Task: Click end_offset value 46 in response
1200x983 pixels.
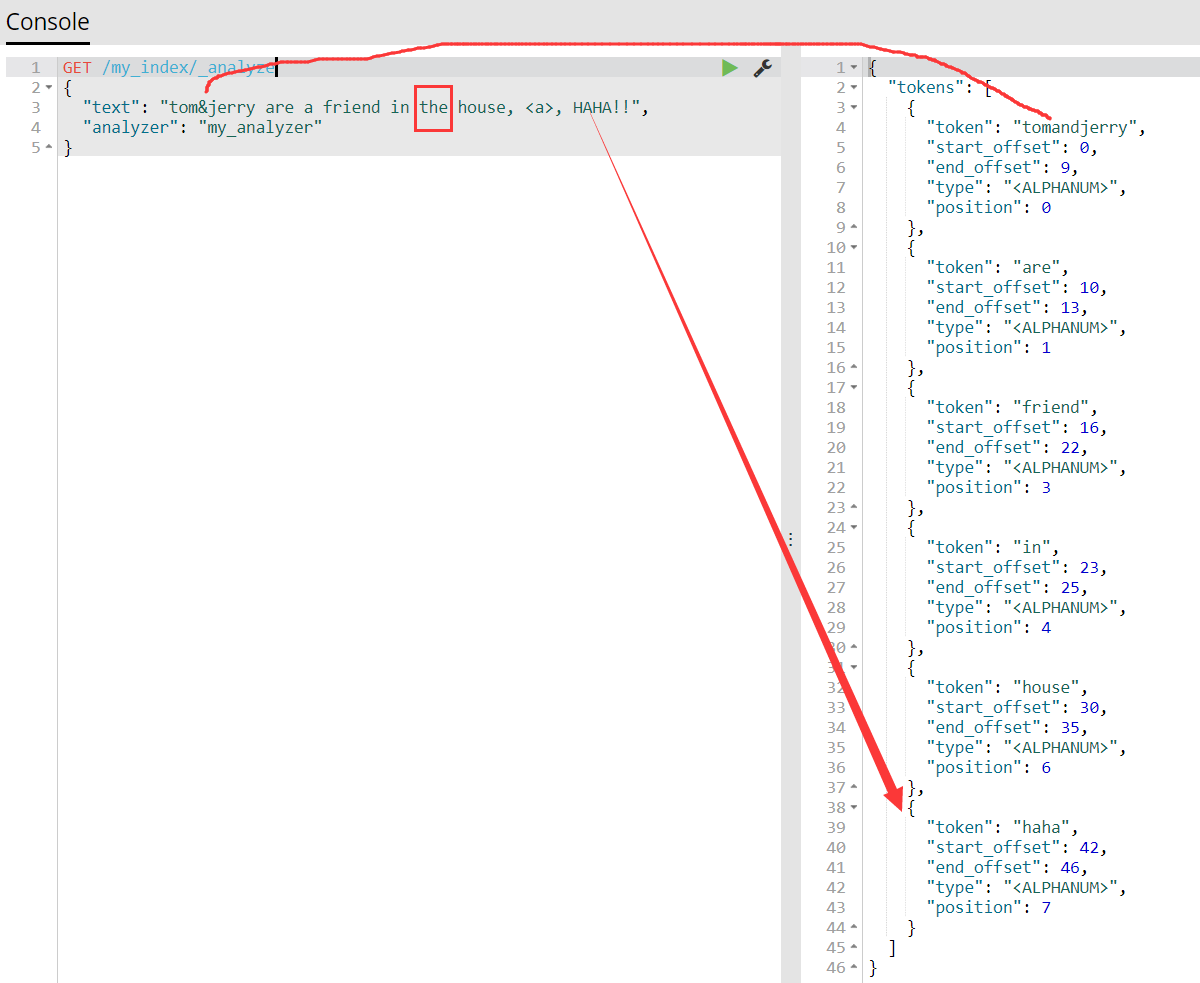Action: pyautogui.click(x=1071, y=867)
